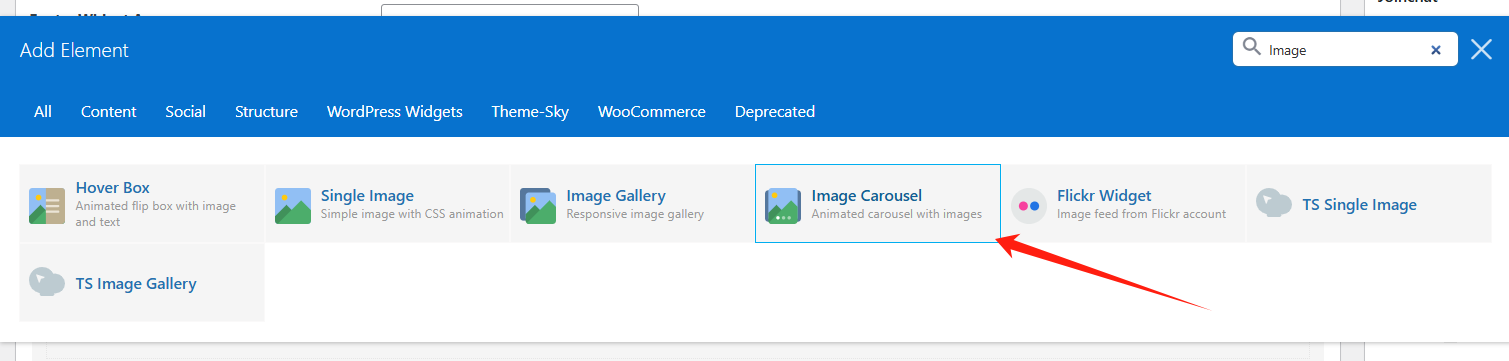The height and width of the screenshot is (361, 1509).
Task: Click the Image Carousel element icon
Action: [783, 205]
